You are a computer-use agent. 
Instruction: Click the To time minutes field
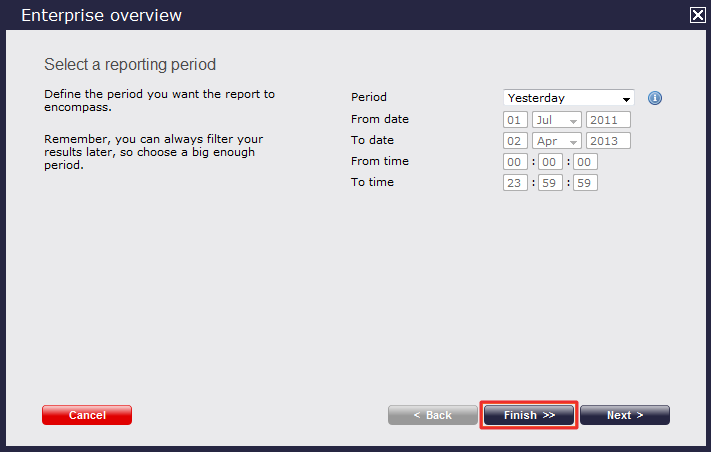pyautogui.click(x=549, y=183)
